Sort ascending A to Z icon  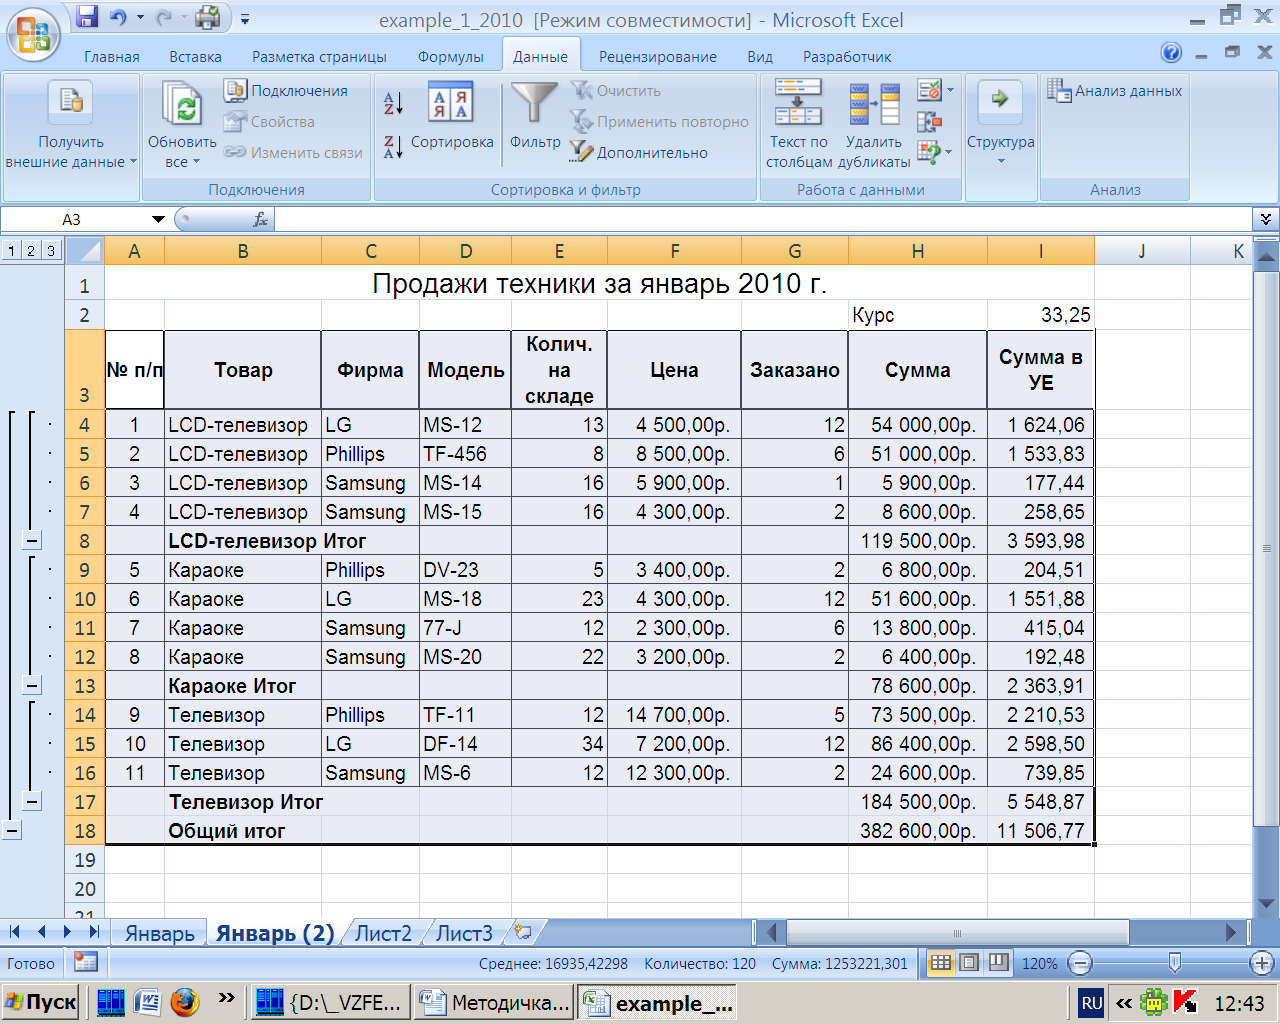393,102
